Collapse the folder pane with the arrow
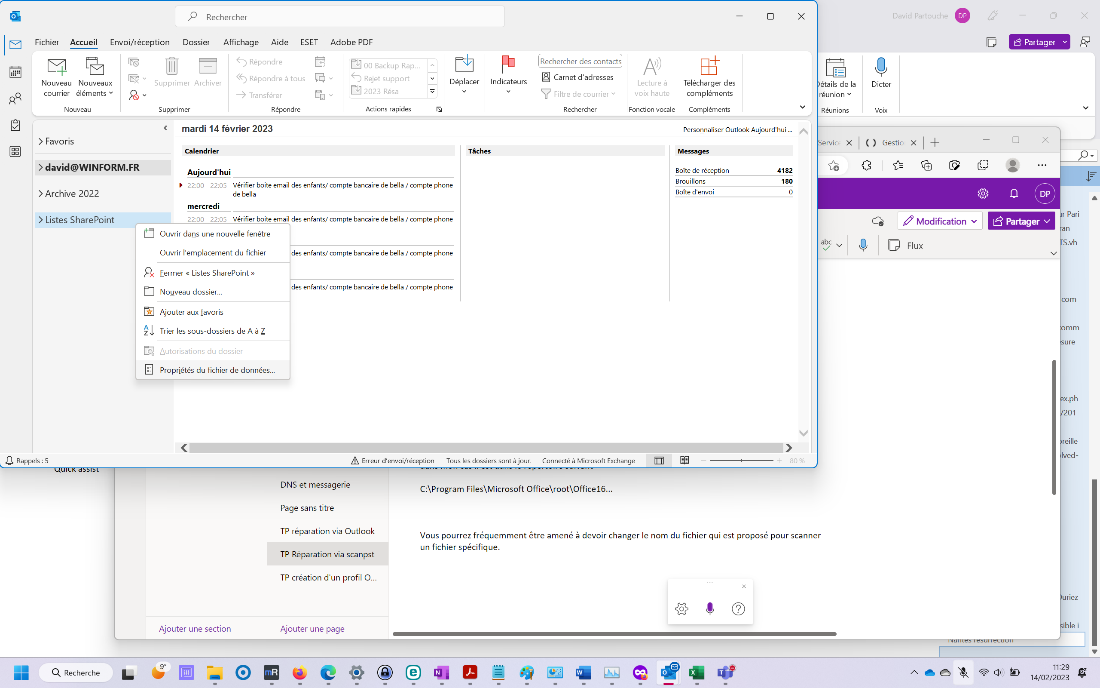 [x=166, y=128]
